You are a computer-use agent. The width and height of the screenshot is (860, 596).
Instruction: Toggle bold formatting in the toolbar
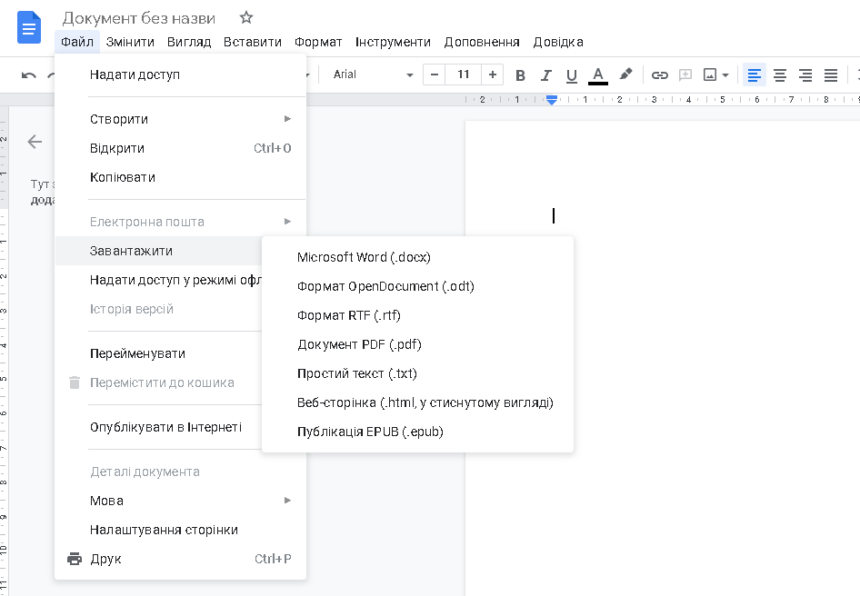tap(519, 74)
